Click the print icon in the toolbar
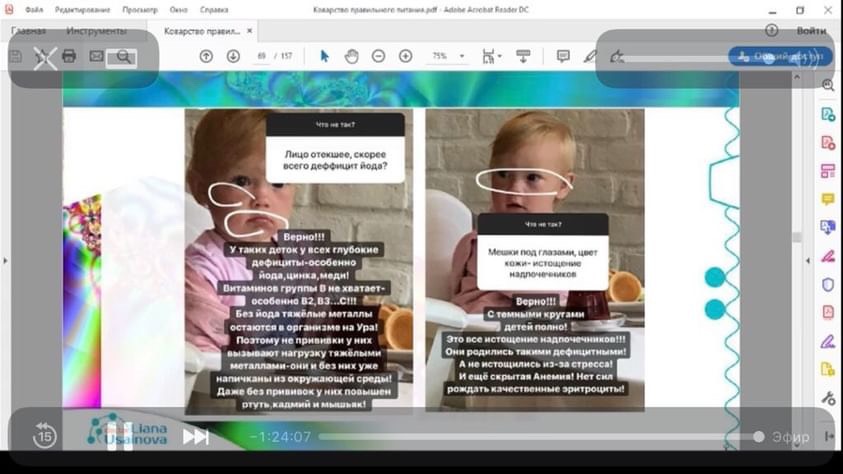 click(69, 56)
